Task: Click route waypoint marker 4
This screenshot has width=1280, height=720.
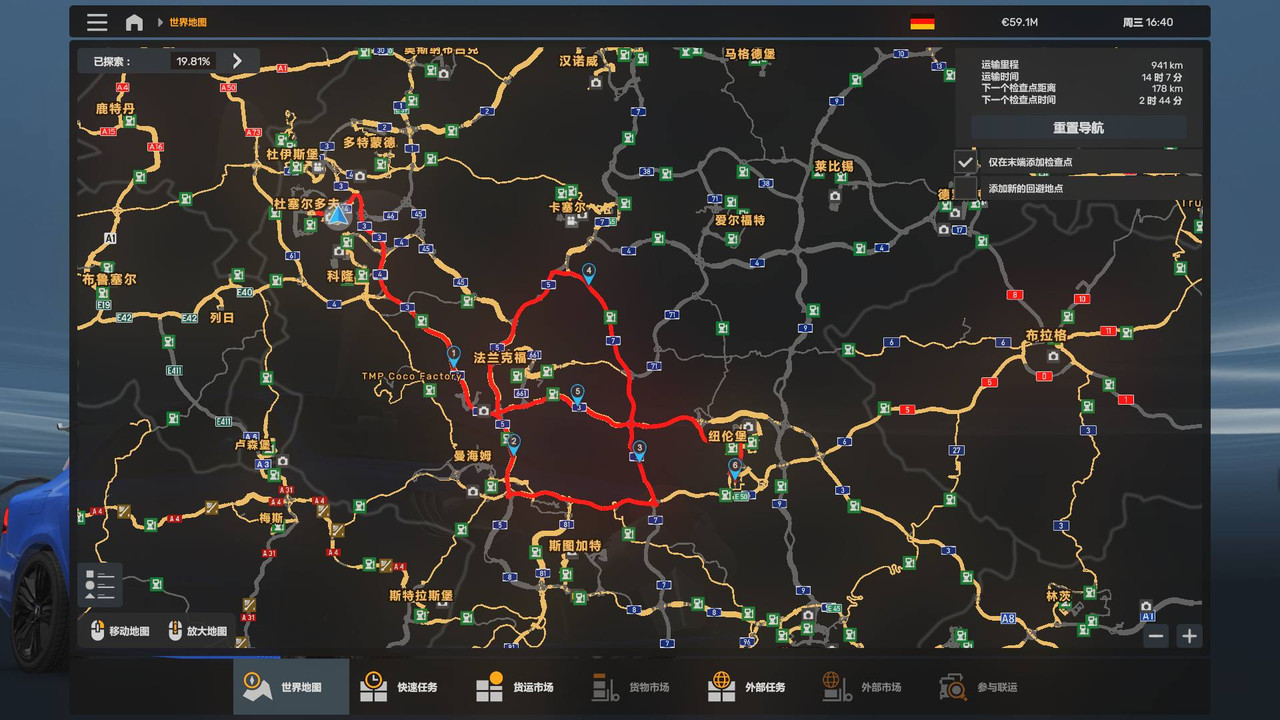Action: 589,274
